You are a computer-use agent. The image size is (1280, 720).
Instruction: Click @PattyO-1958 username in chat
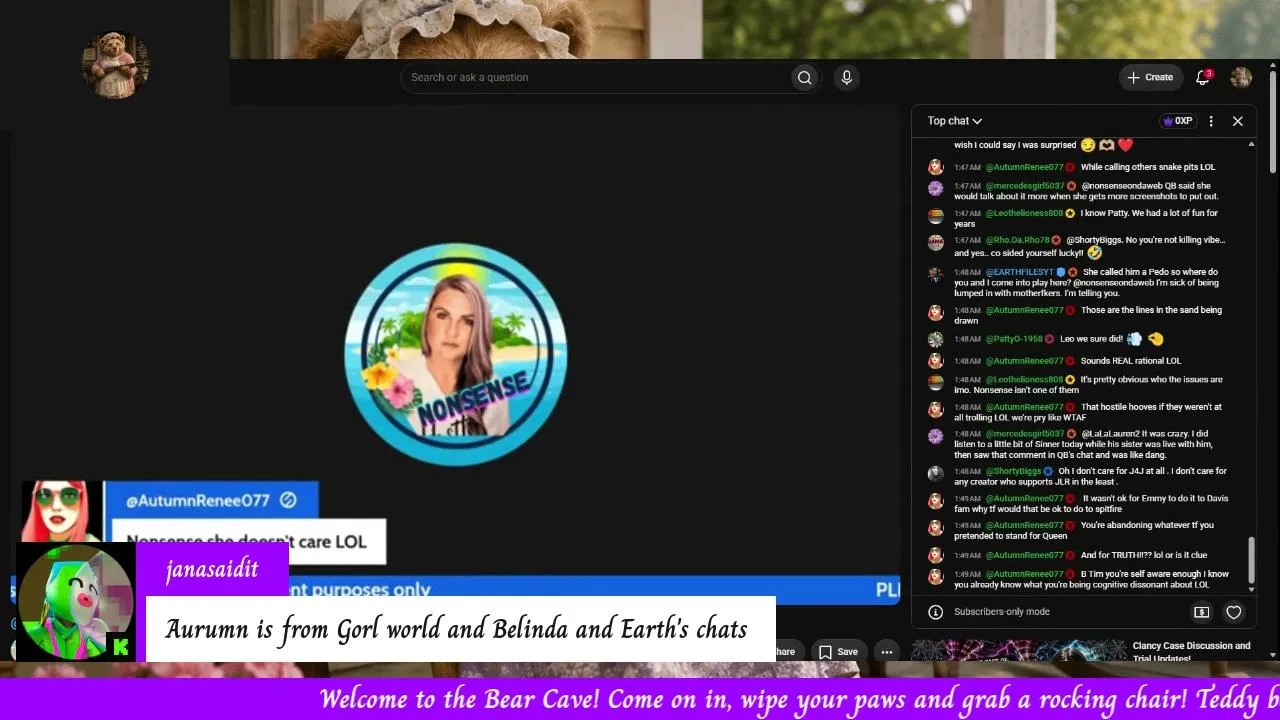[1015, 339]
